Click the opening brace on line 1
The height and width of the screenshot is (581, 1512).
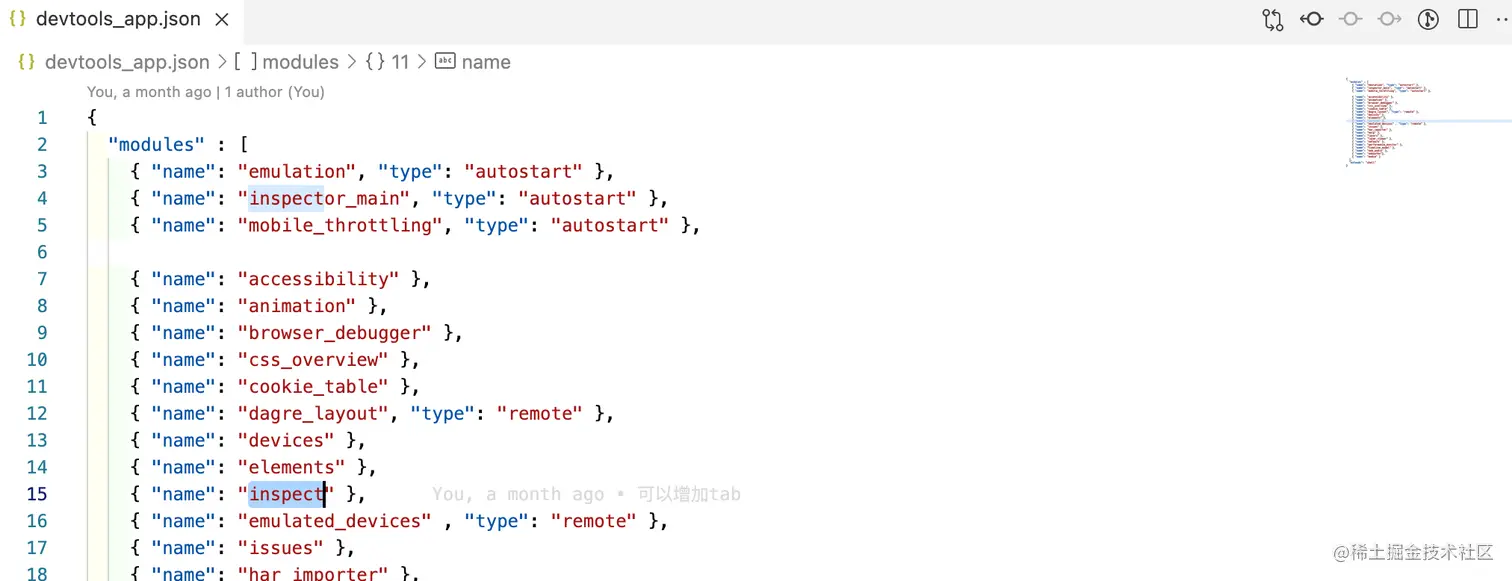[92, 118]
